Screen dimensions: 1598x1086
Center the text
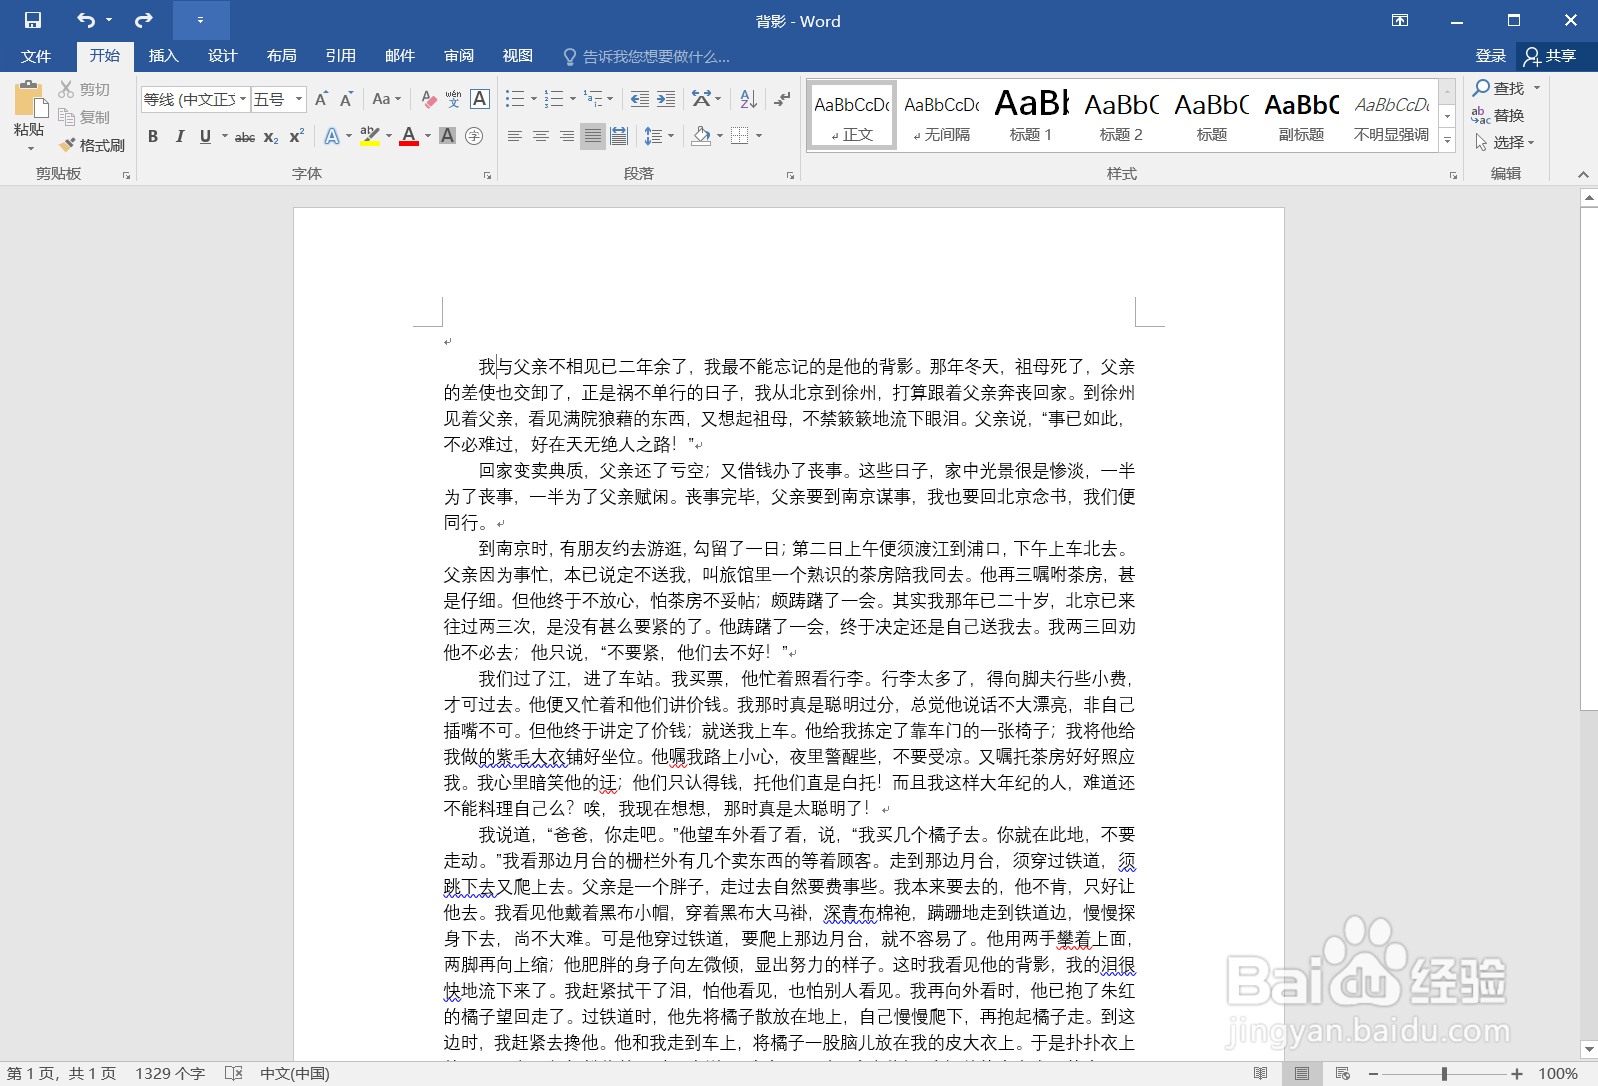coord(541,136)
